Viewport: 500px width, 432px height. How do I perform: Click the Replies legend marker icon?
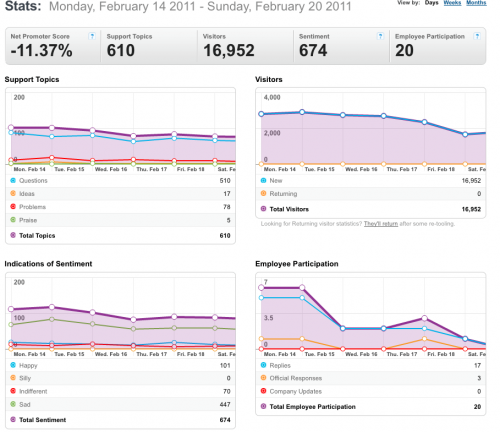263,365
